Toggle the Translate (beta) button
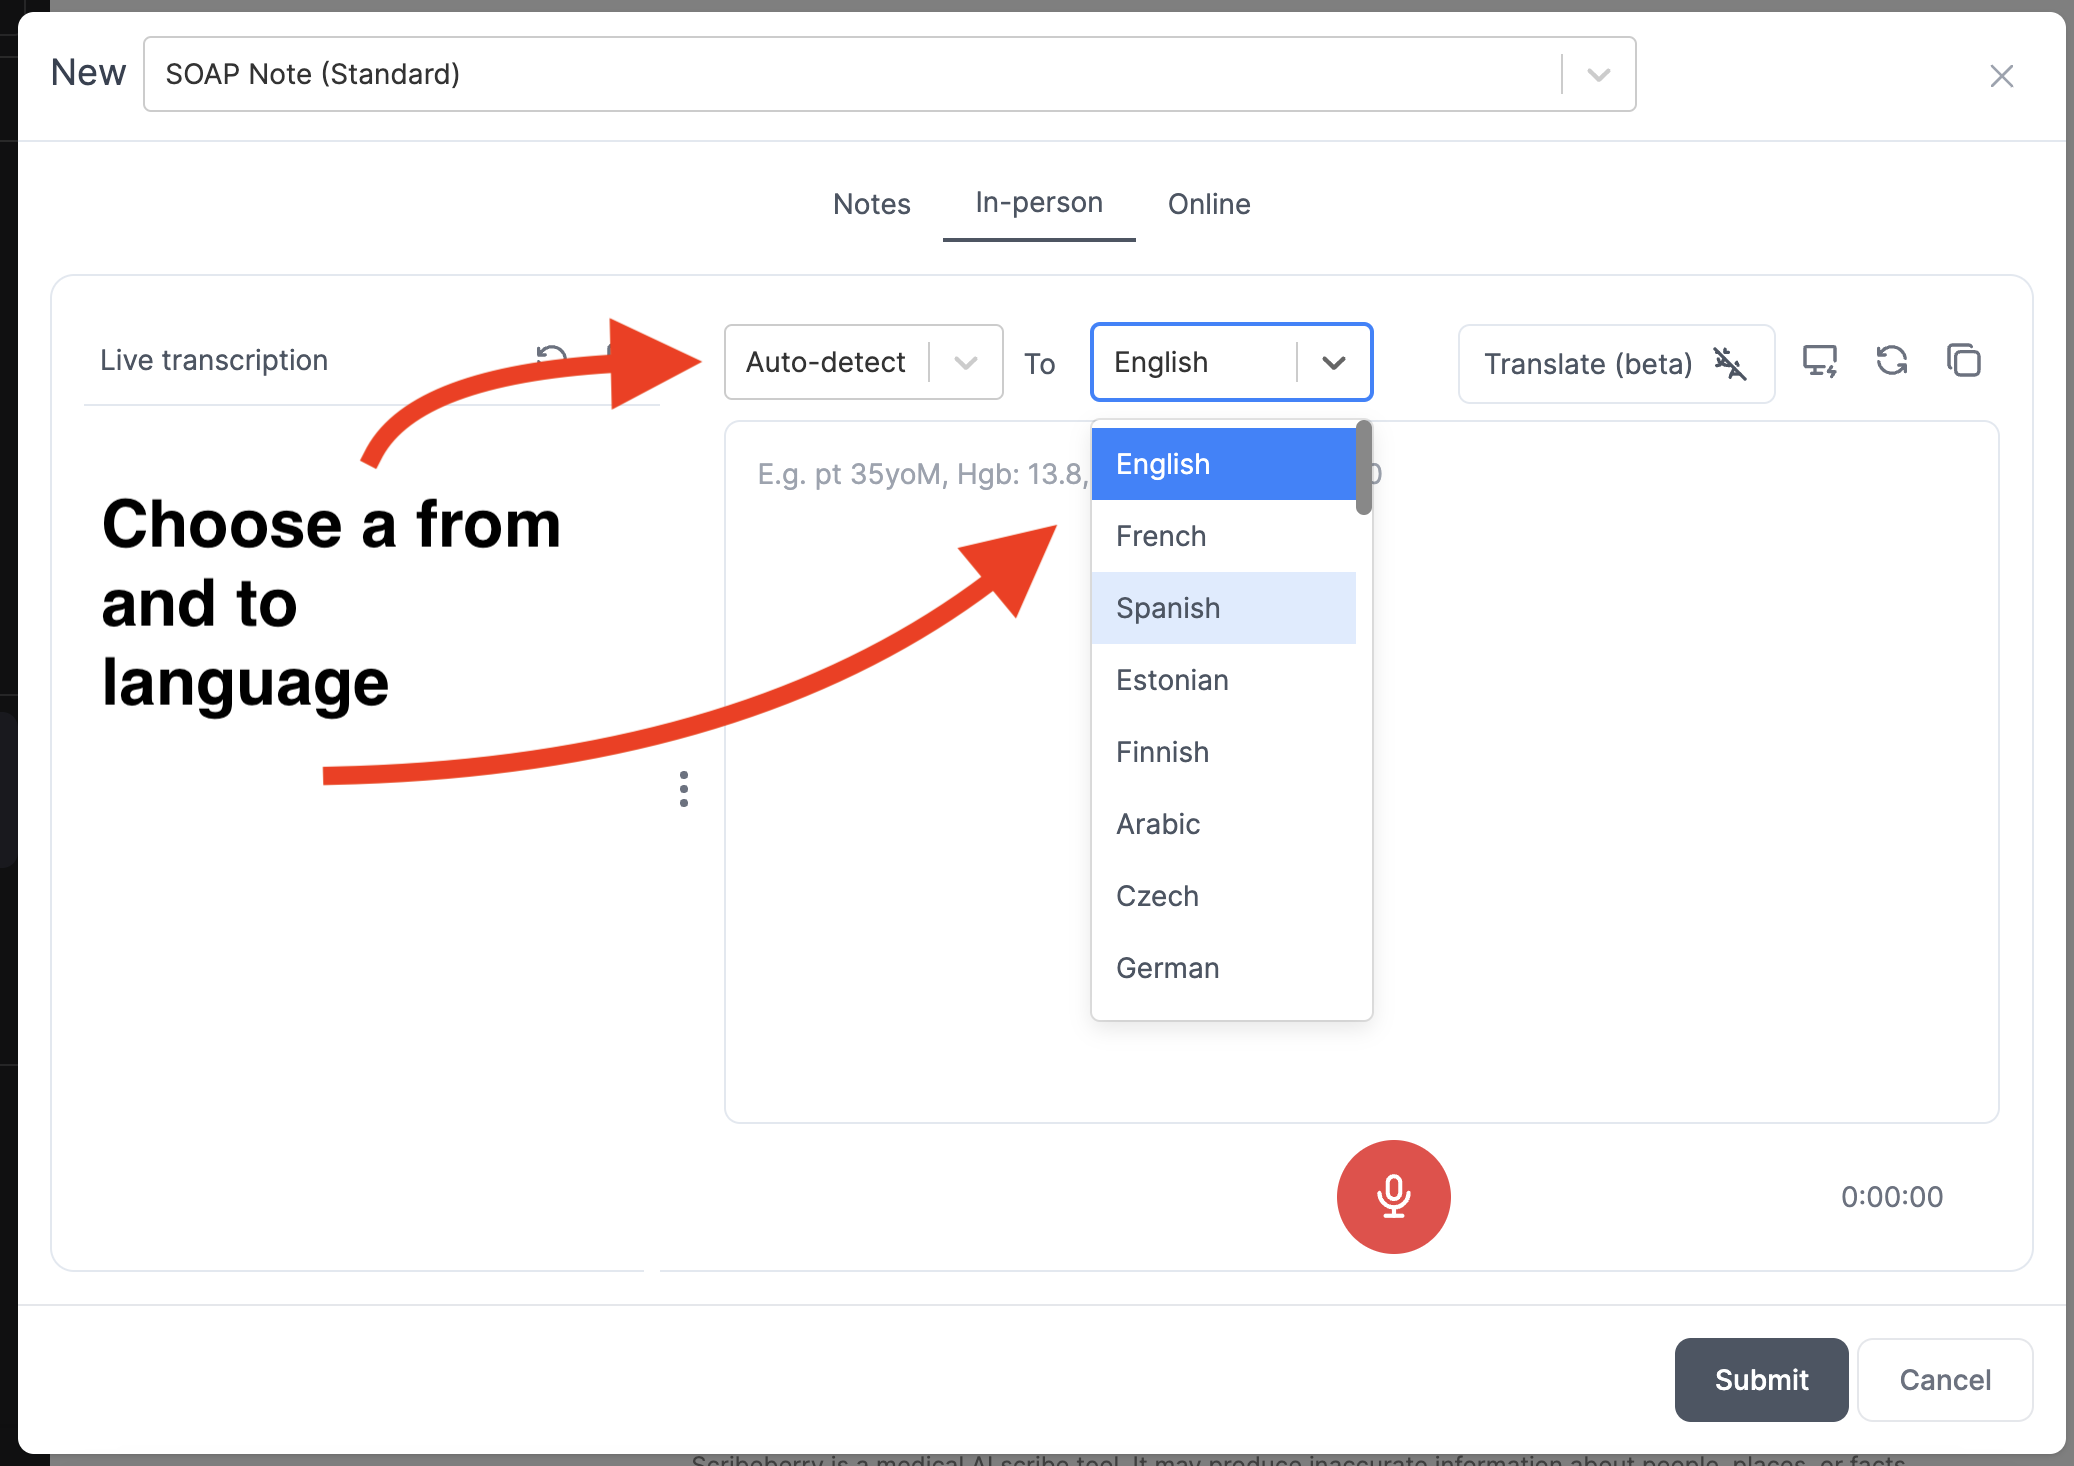The height and width of the screenshot is (1466, 2074). coord(1615,364)
